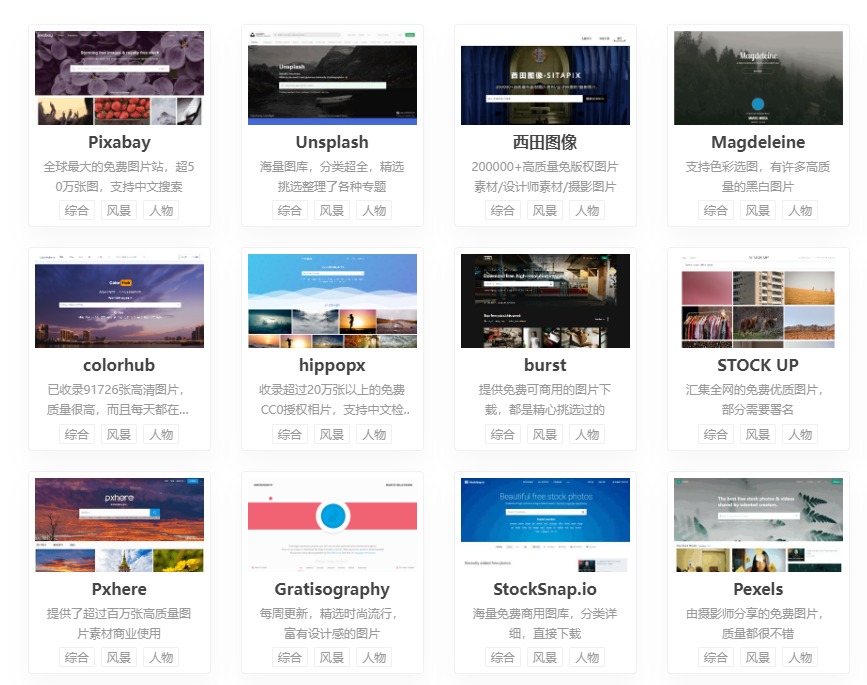Screen dimensions: 867x685
Task: Click the 综合 tag under Magdeleine
Action: pyautogui.click(x=716, y=211)
